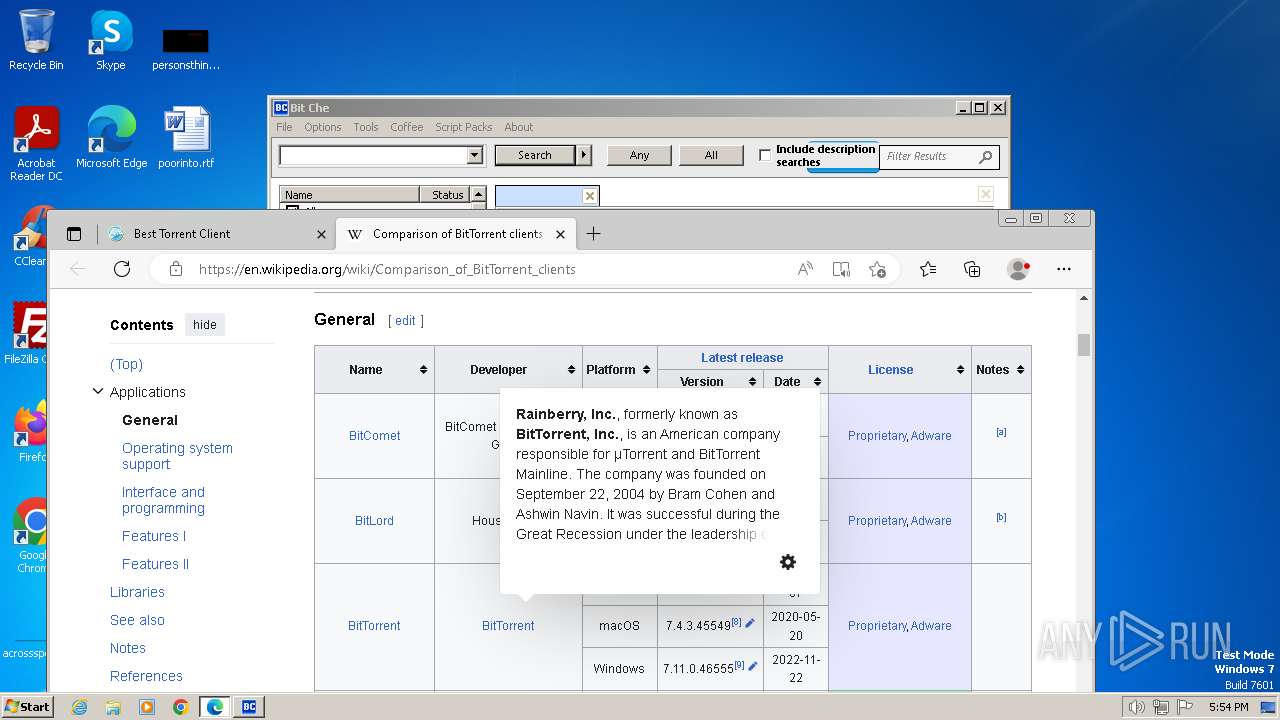Viewport: 1280px width, 720px height.
Task: Open footnote a in BitComet Notes cell
Action: (x=1001, y=432)
